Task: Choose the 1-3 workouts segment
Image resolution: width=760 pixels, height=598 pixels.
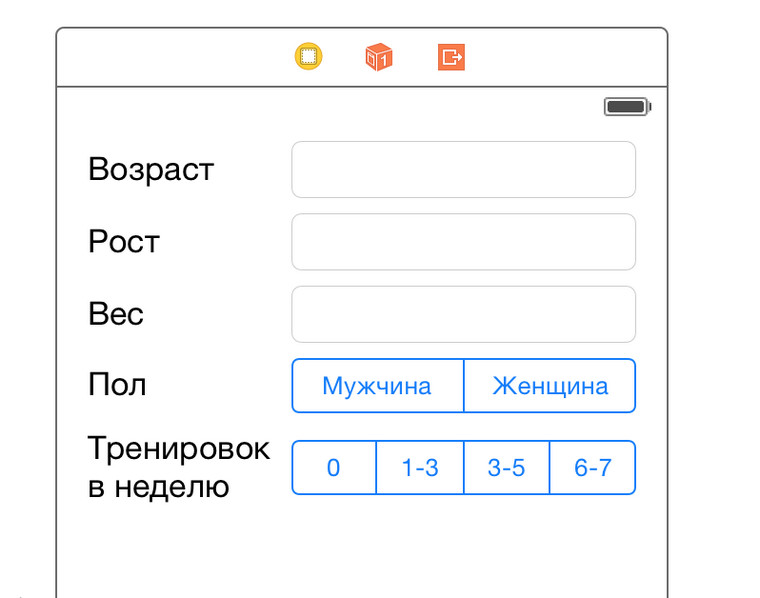Action: tap(420, 468)
